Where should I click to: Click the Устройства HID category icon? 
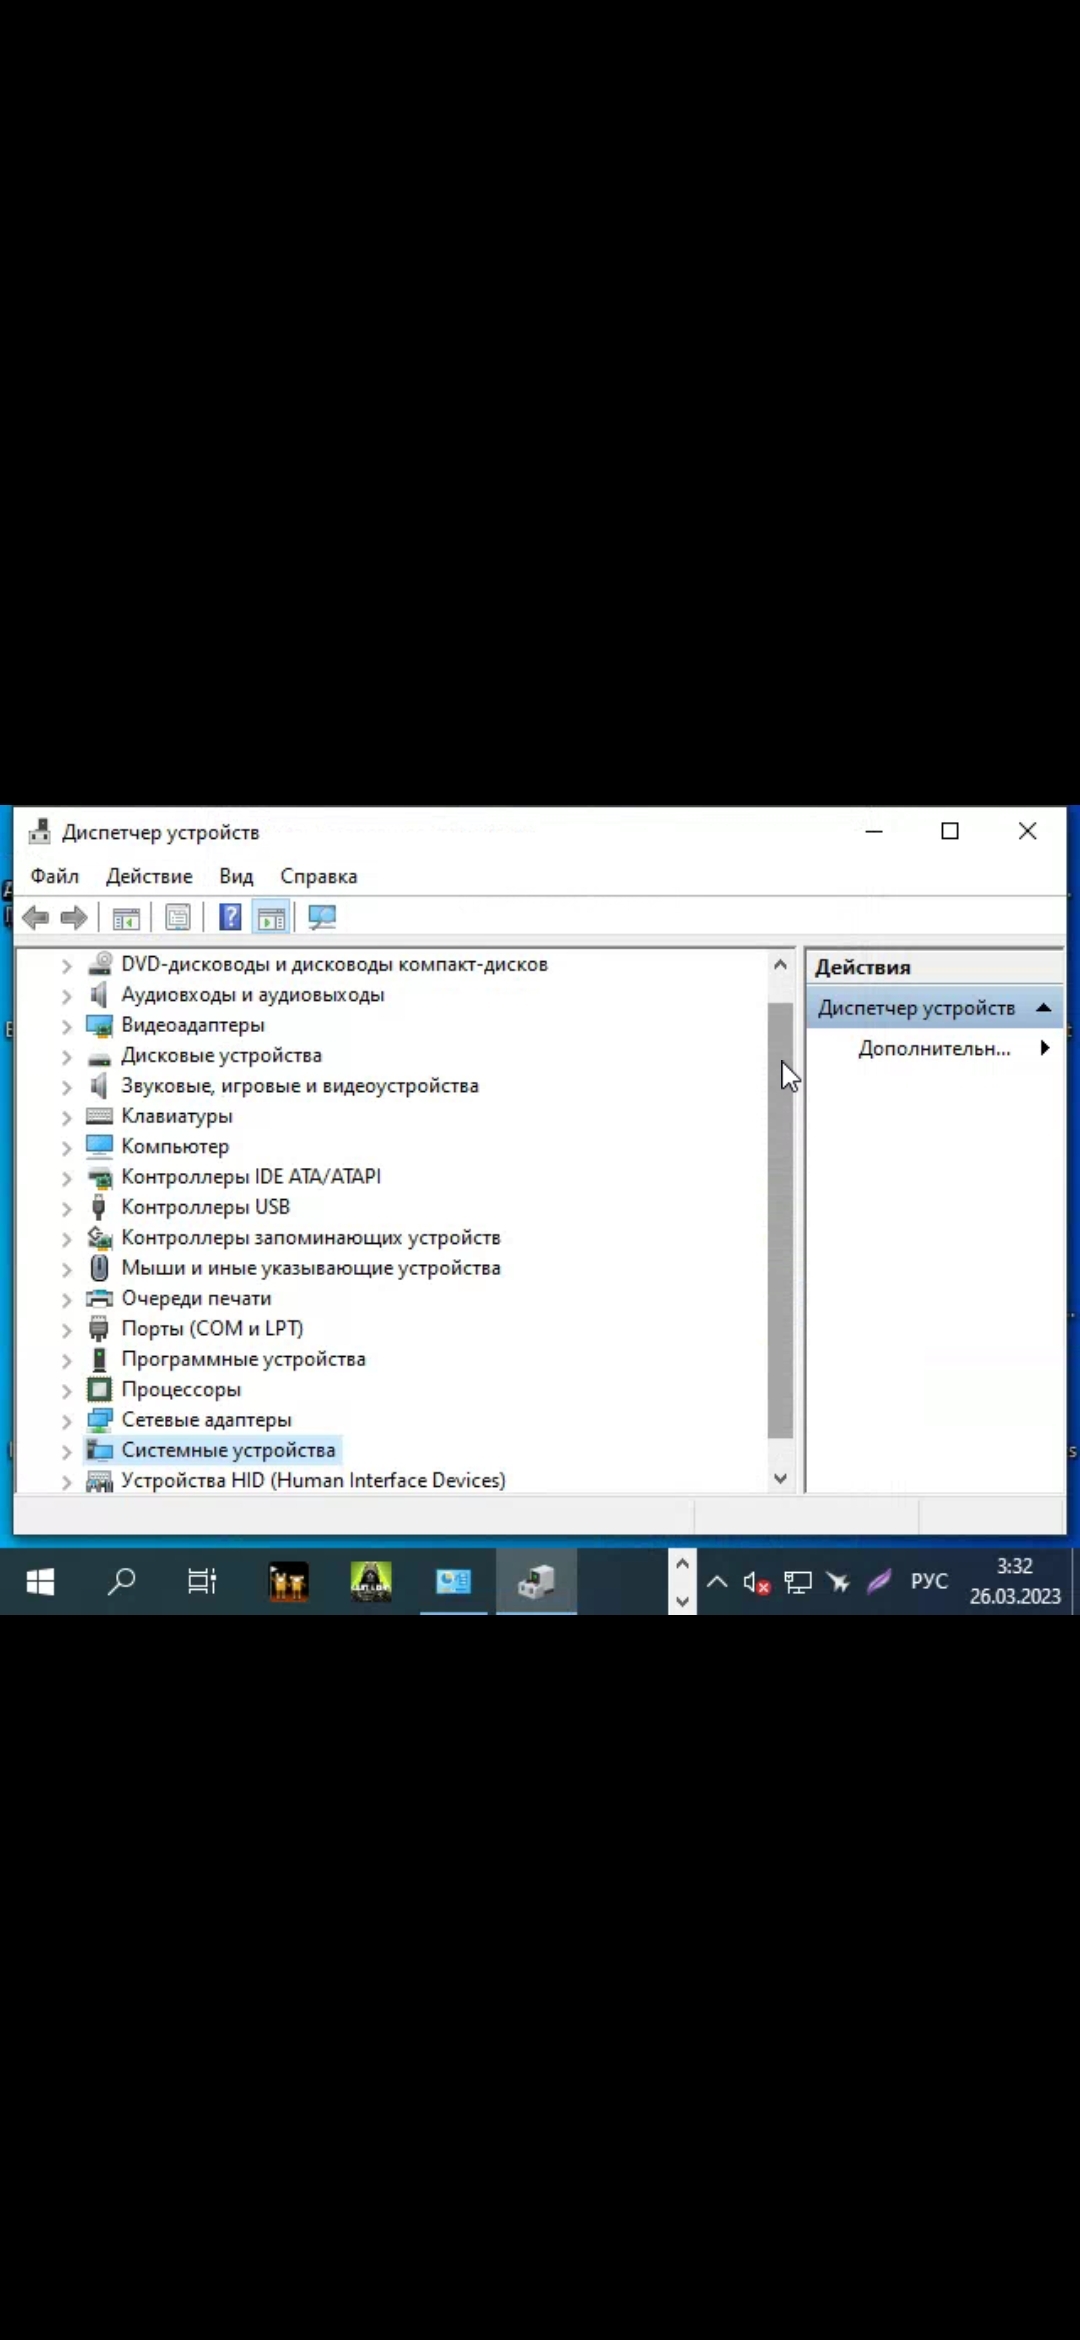[99, 1481]
